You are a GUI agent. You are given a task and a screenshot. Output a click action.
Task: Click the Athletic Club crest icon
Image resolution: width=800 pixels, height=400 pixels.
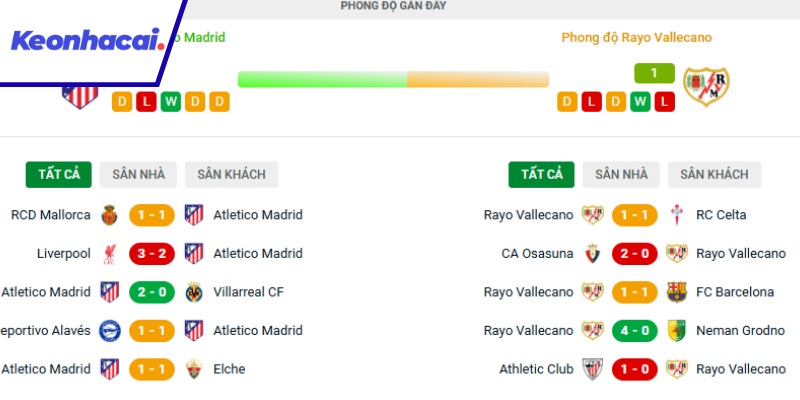(x=593, y=370)
